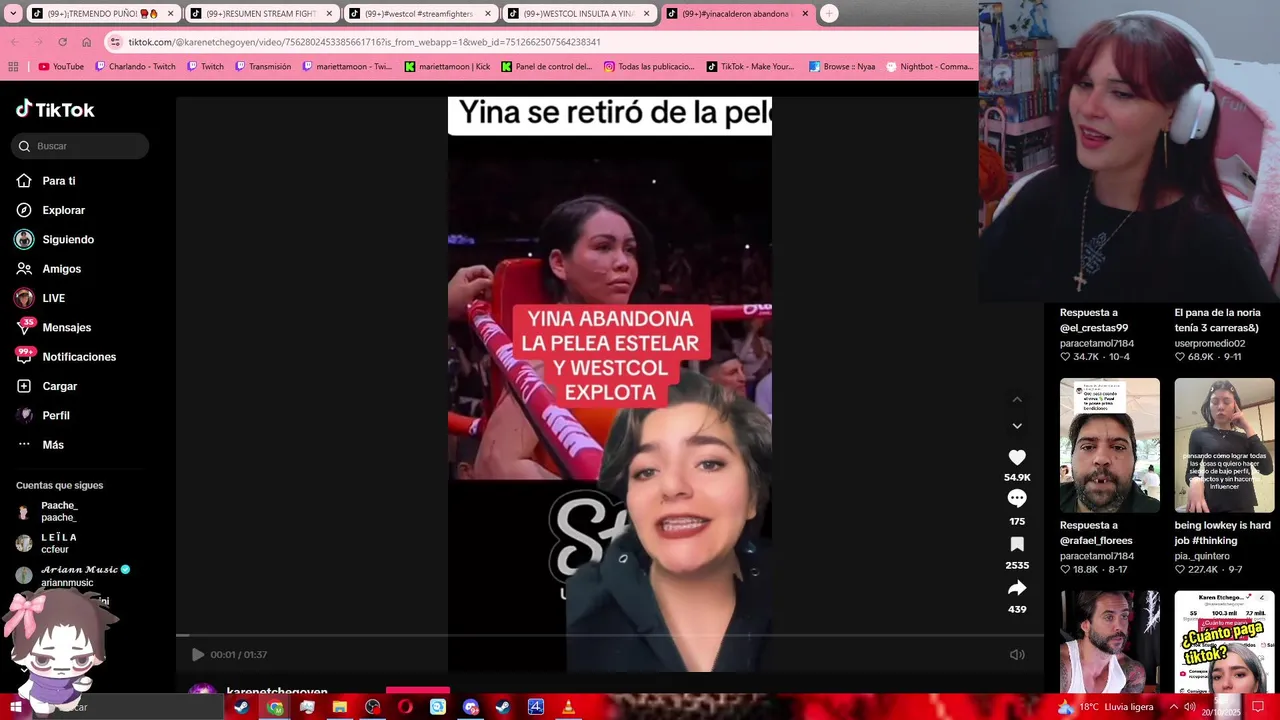Open the Panel de control del... bookmark
The height and width of the screenshot is (720, 1280).
[x=547, y=67]
